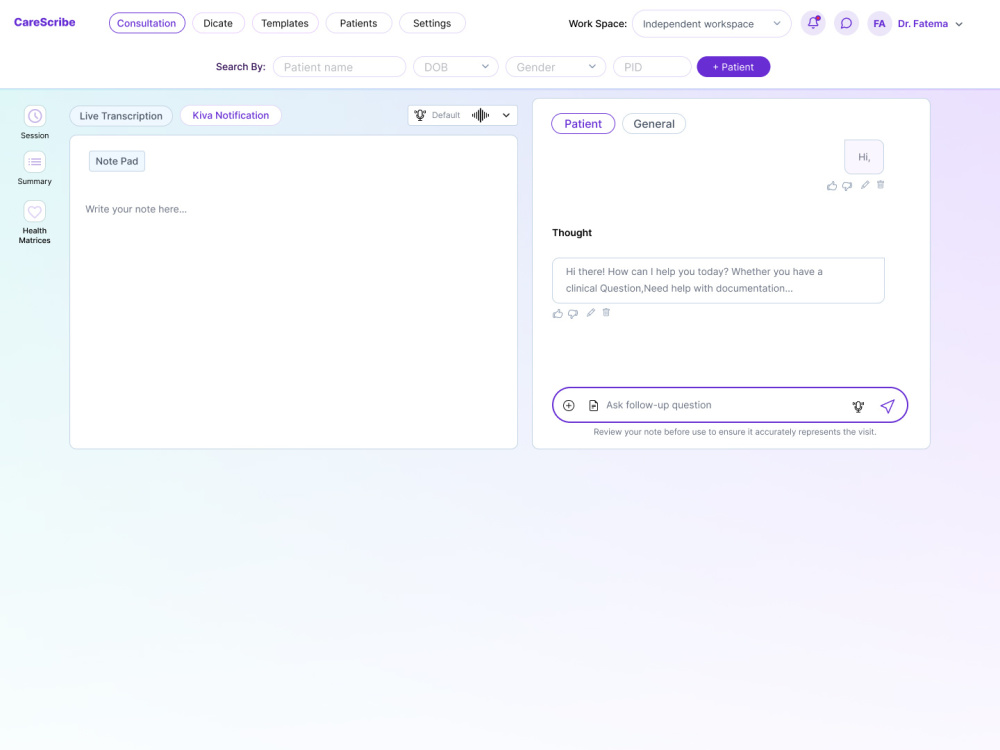
Task: Click the notification bell icon
Action: (x=813, y=23)
